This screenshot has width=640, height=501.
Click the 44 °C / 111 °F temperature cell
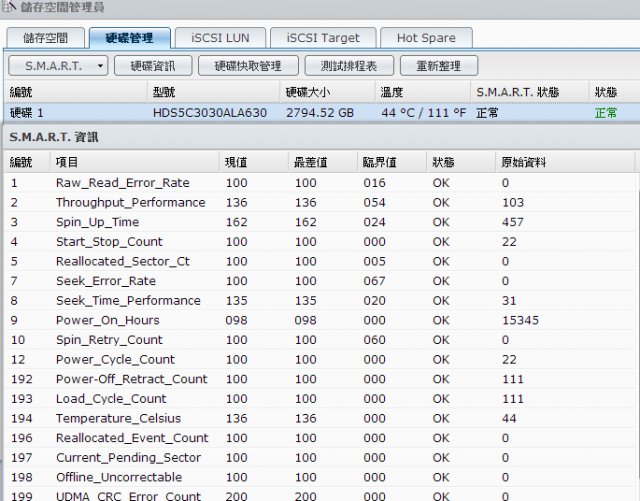tap(423, 113)
